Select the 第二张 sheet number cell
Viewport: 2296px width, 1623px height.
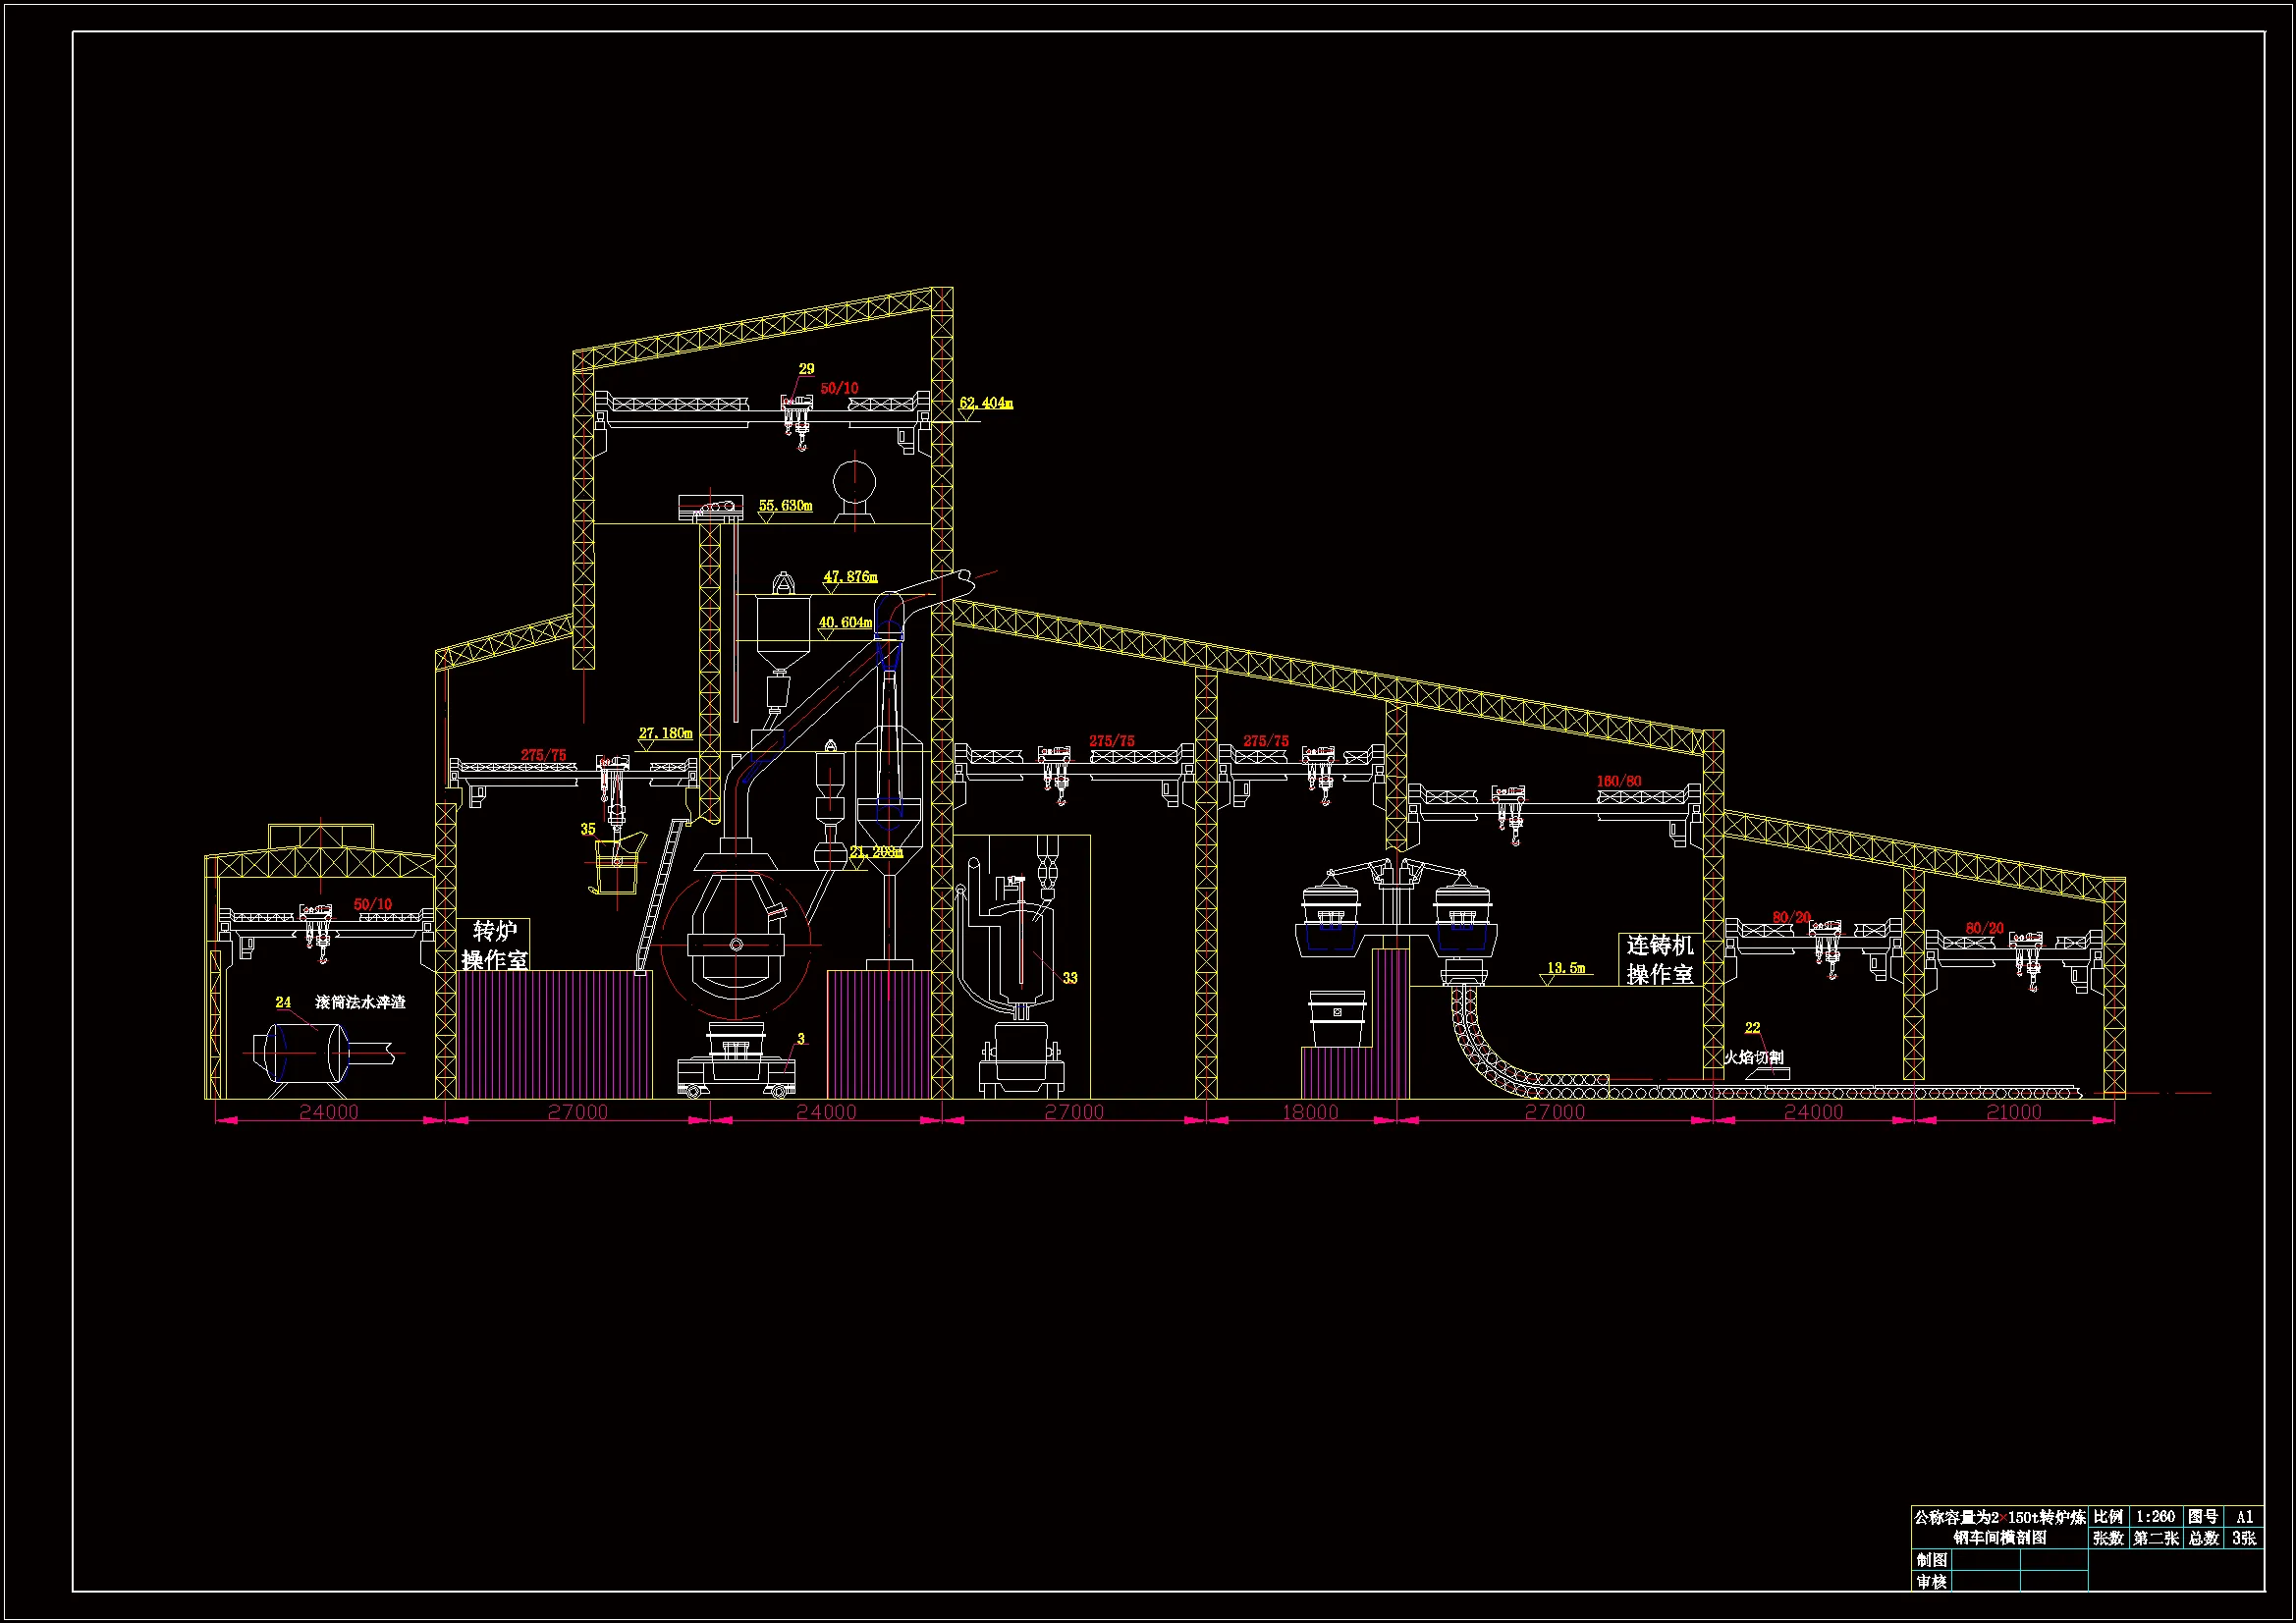(2155, 1538)
